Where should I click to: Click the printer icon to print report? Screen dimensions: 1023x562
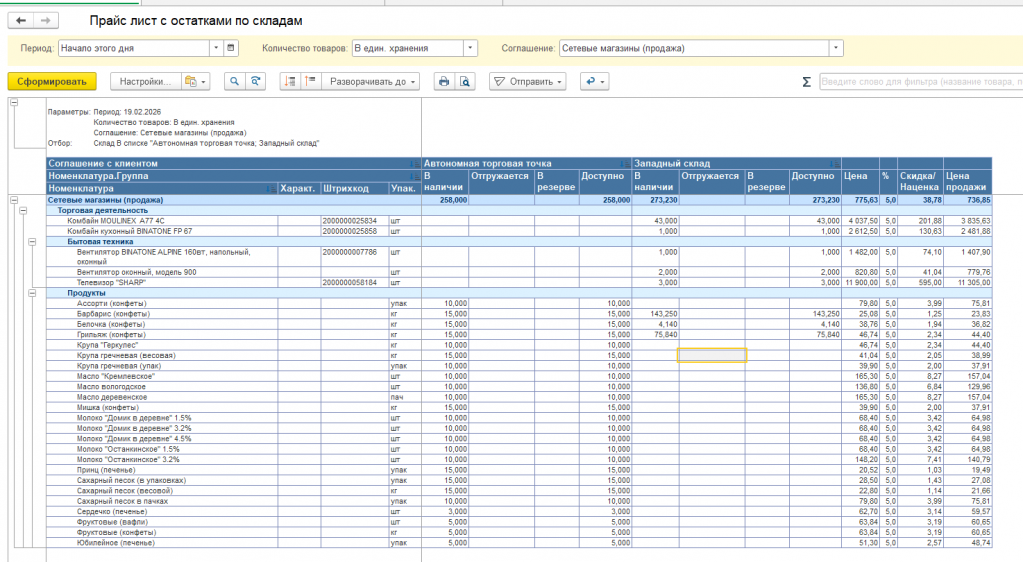pyautogui.click(x=443, y=82)
